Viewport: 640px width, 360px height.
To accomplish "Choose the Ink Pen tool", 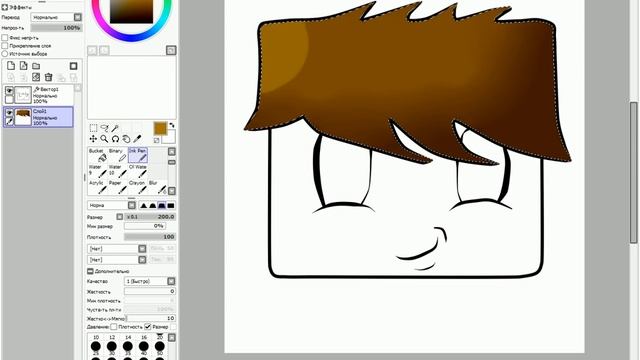I will pos(138,155).
